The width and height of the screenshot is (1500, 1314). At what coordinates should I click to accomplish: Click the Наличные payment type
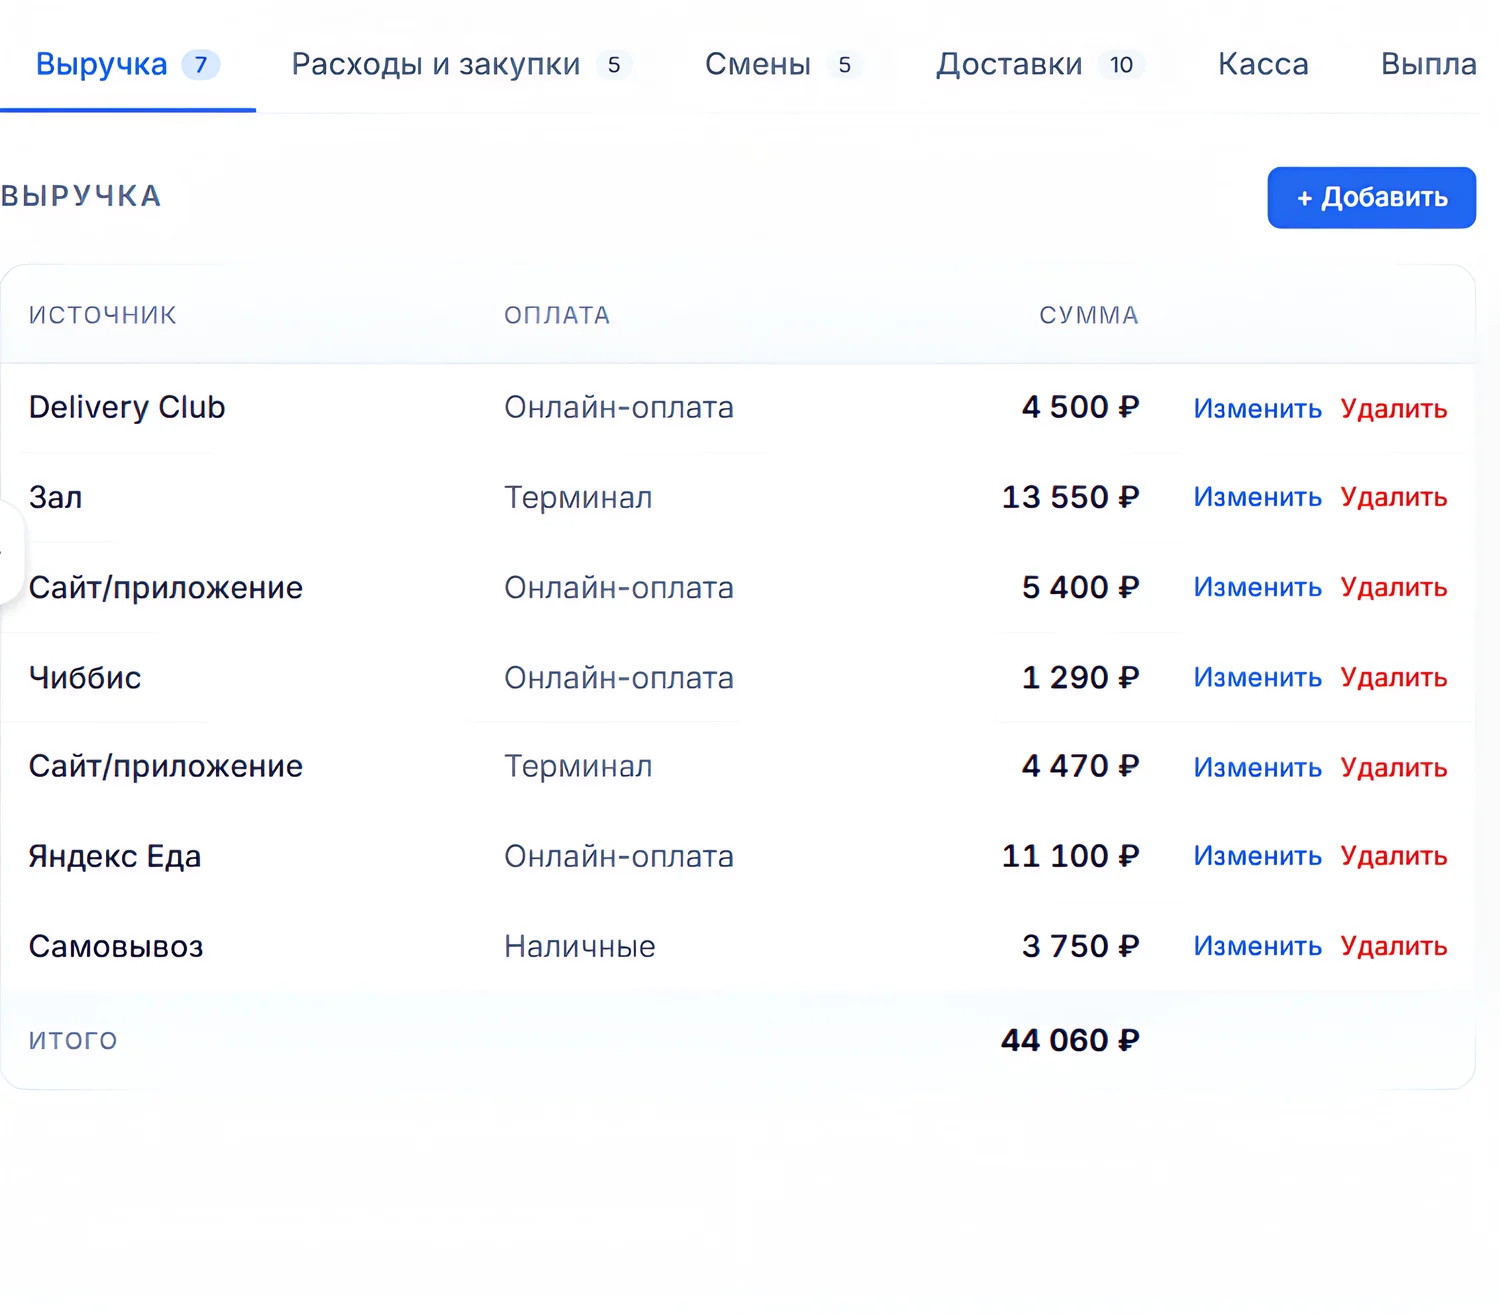click(580, 946)
